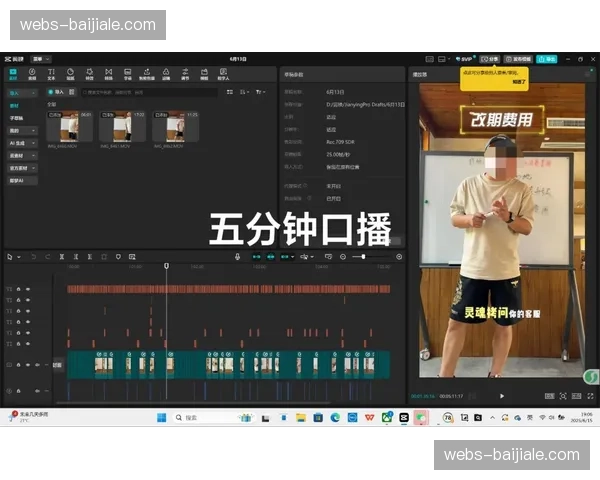
Task: Click the SVIP badge in title bar
Action: click(x=464, y=59)
